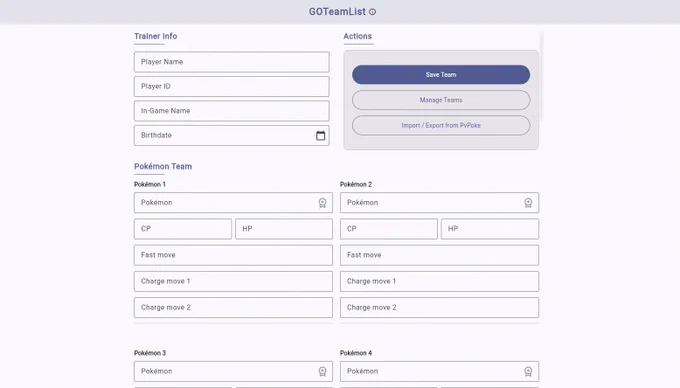
Task: Select Pokémon 4 name field
Action: 439,371
